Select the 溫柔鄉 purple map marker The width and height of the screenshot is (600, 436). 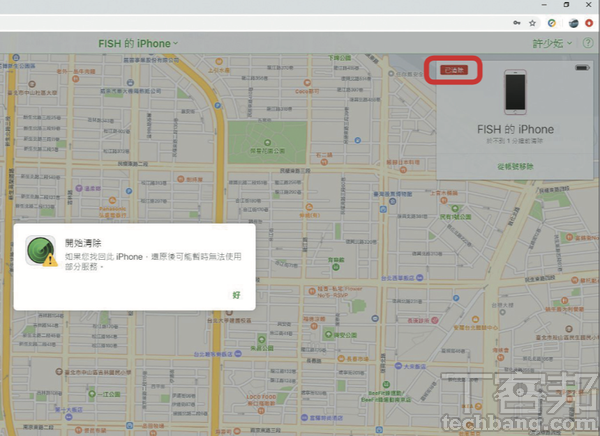(79, 188)
